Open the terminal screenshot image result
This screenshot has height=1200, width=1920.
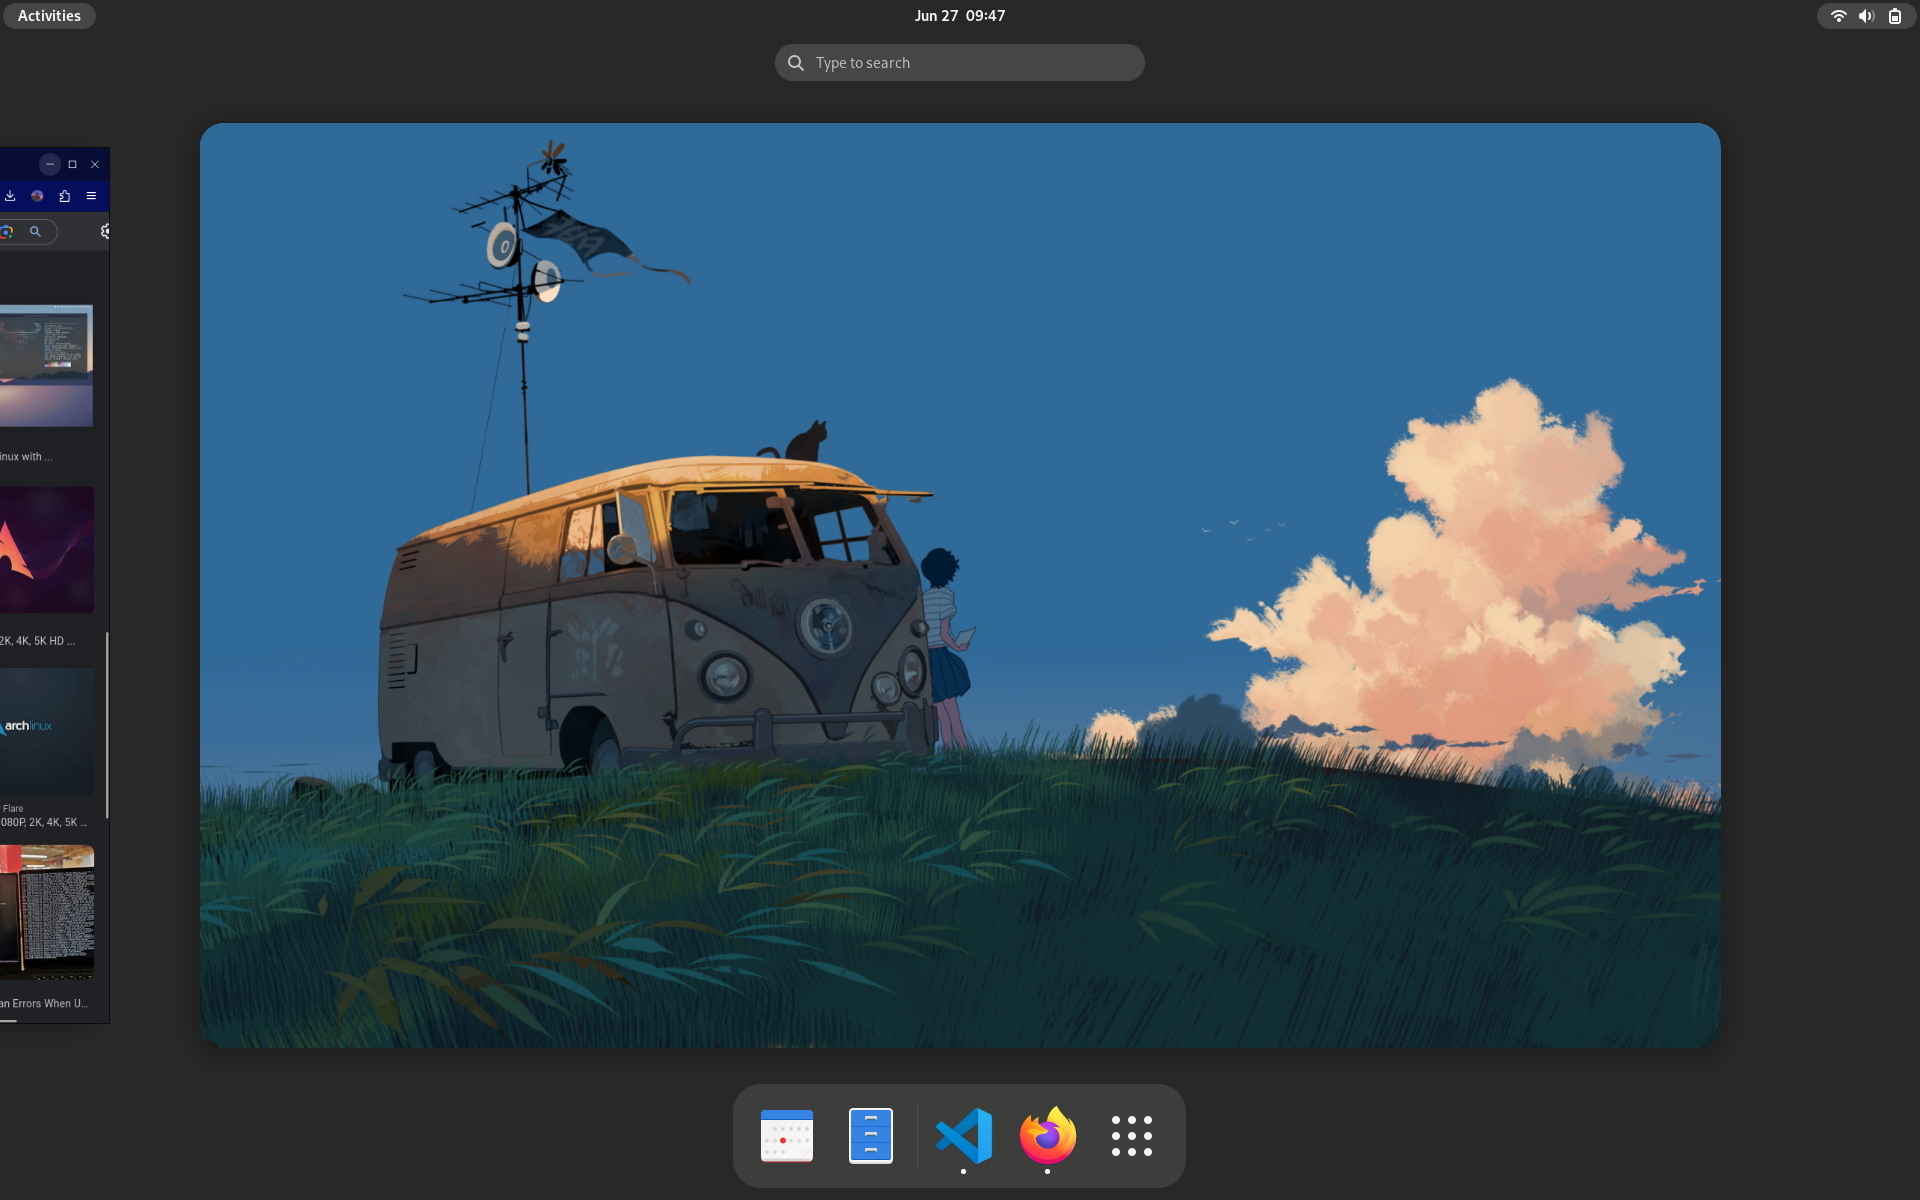coord(46,366)
